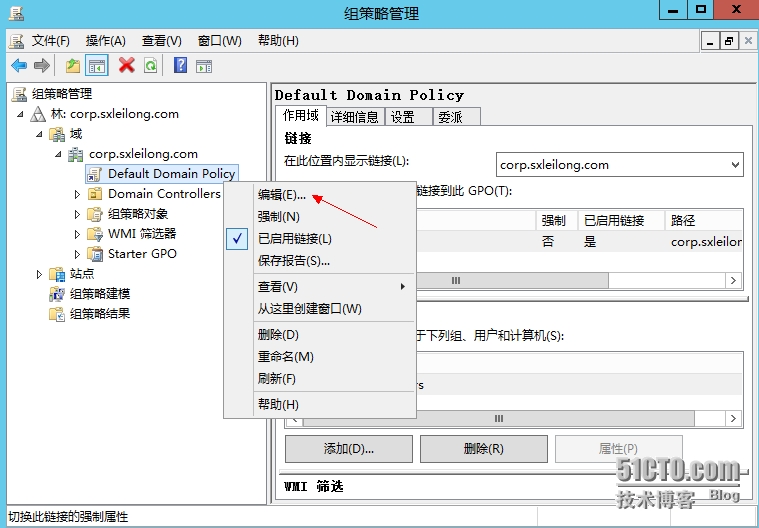This screenshot has height=528, width=759.
Task: Click the WMI 筛选器 folder icon
Action: 95,234
